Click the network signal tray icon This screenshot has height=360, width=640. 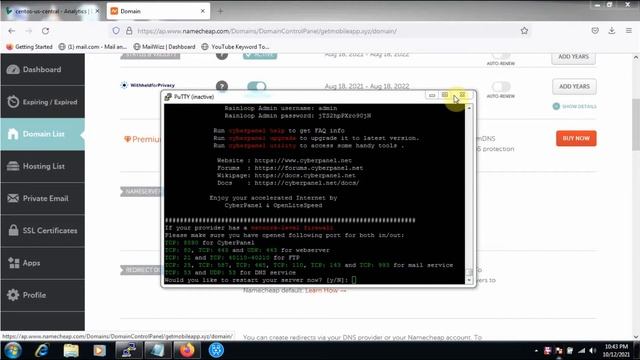[582, 351]
